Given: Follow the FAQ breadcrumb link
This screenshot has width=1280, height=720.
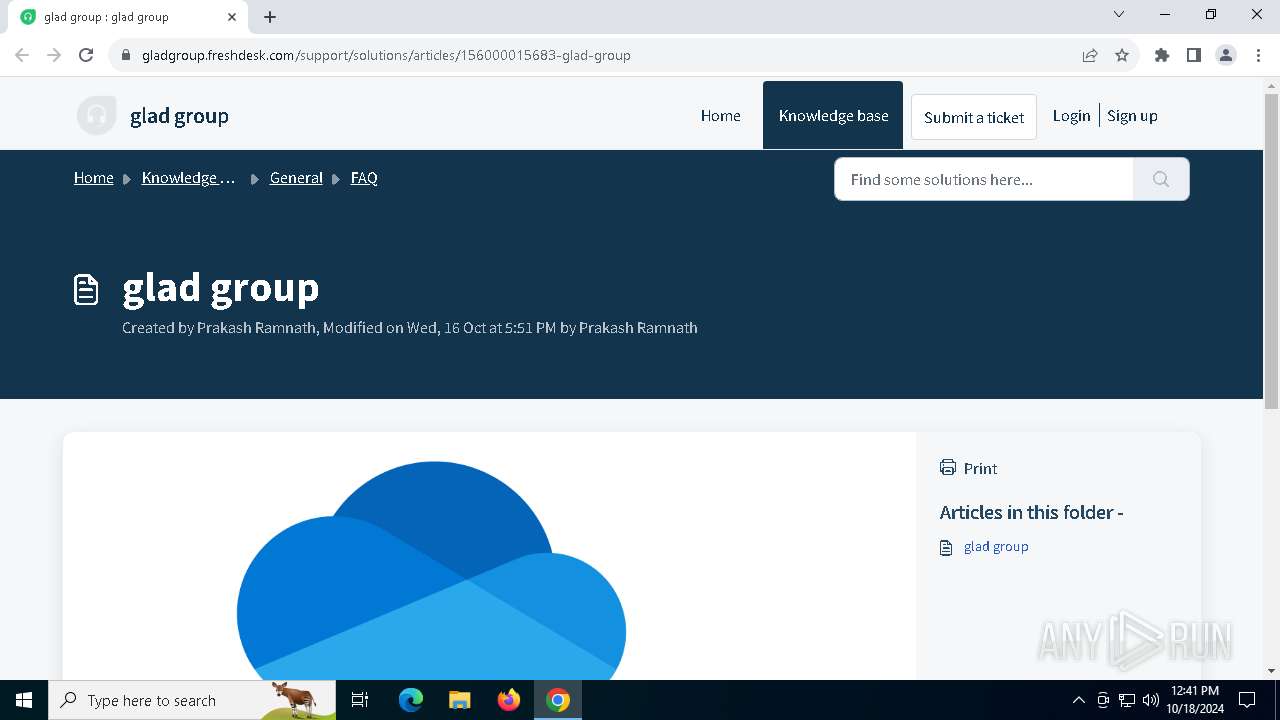Looking at the screenshot, I should [364, 178].
